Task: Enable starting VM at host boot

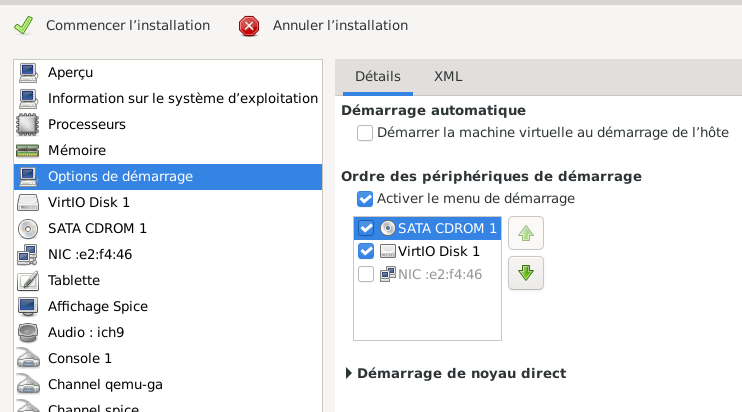Action: [365, 133]
